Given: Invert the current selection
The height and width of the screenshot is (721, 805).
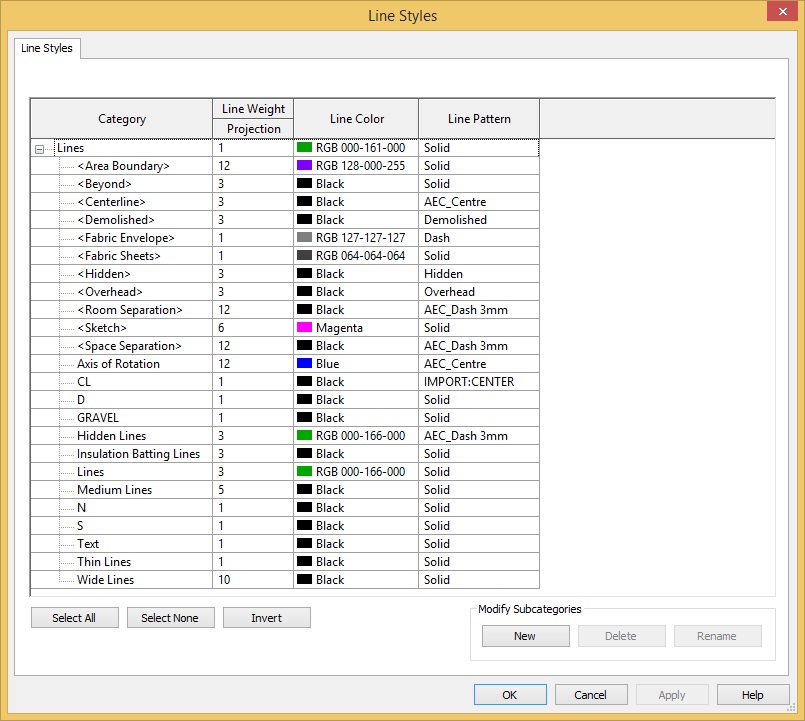Looking at the screenshot, I should click(x=266, y=617).
